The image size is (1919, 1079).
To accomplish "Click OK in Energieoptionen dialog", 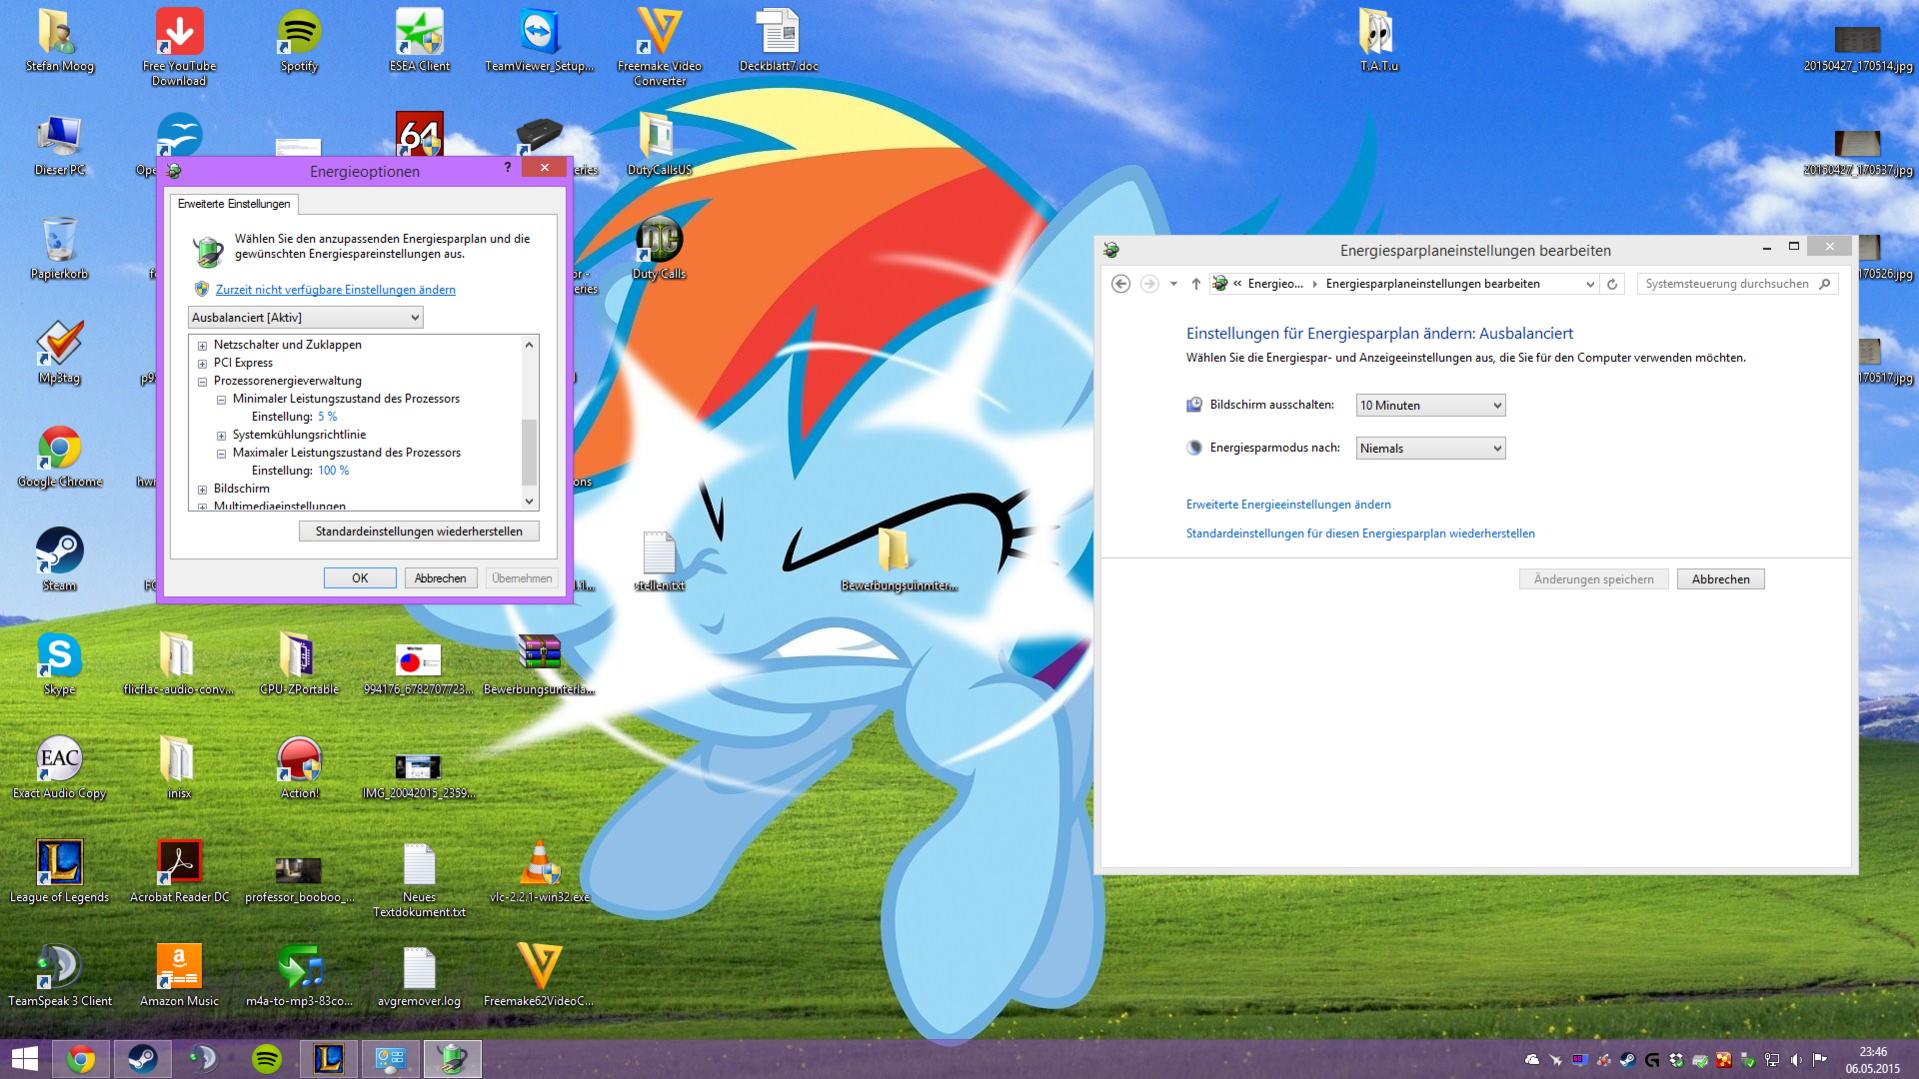I will [360, 578].
